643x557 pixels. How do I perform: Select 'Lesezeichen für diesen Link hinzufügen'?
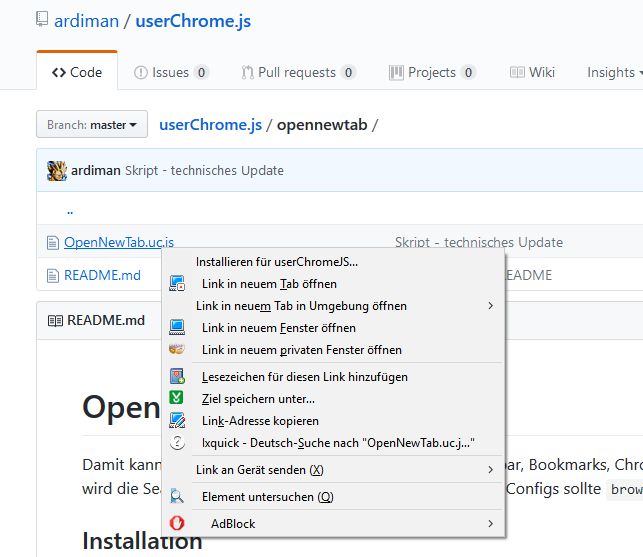(x=333, y=377)
